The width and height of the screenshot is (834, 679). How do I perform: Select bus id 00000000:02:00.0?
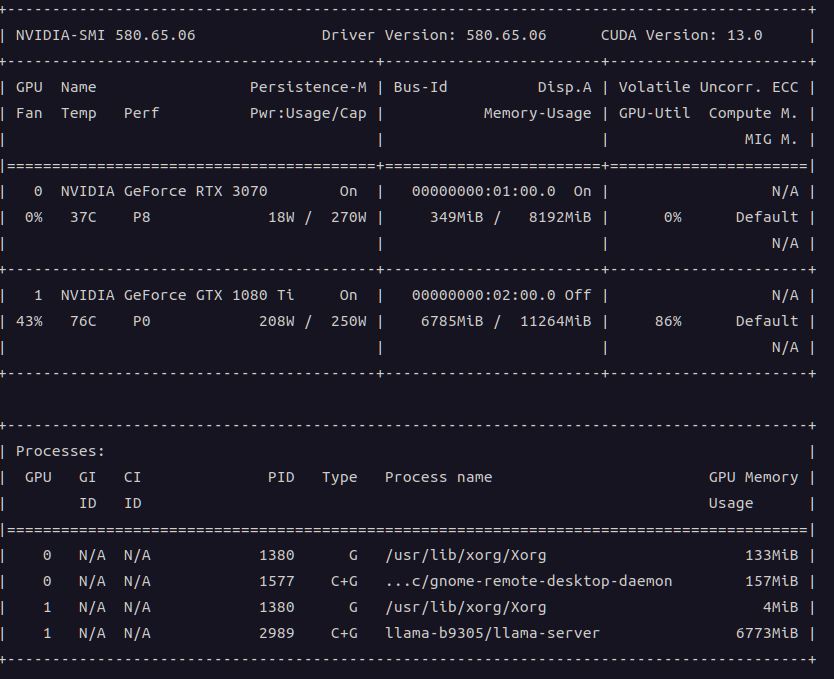tap(483, 295)
